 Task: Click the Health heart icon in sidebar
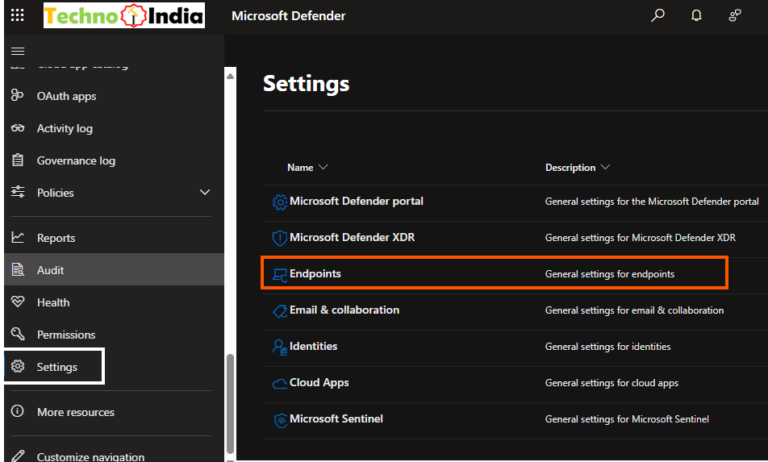[18, 302]
